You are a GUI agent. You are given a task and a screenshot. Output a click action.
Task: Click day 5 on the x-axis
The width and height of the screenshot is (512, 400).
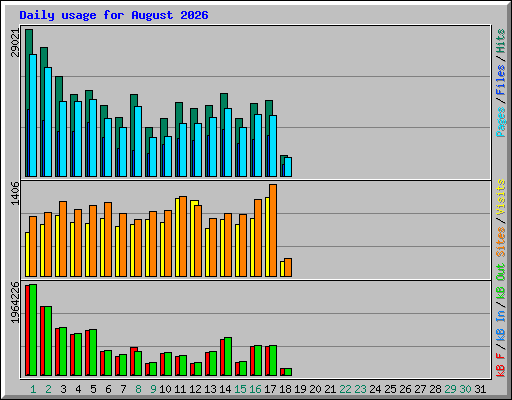pos(93,389)
